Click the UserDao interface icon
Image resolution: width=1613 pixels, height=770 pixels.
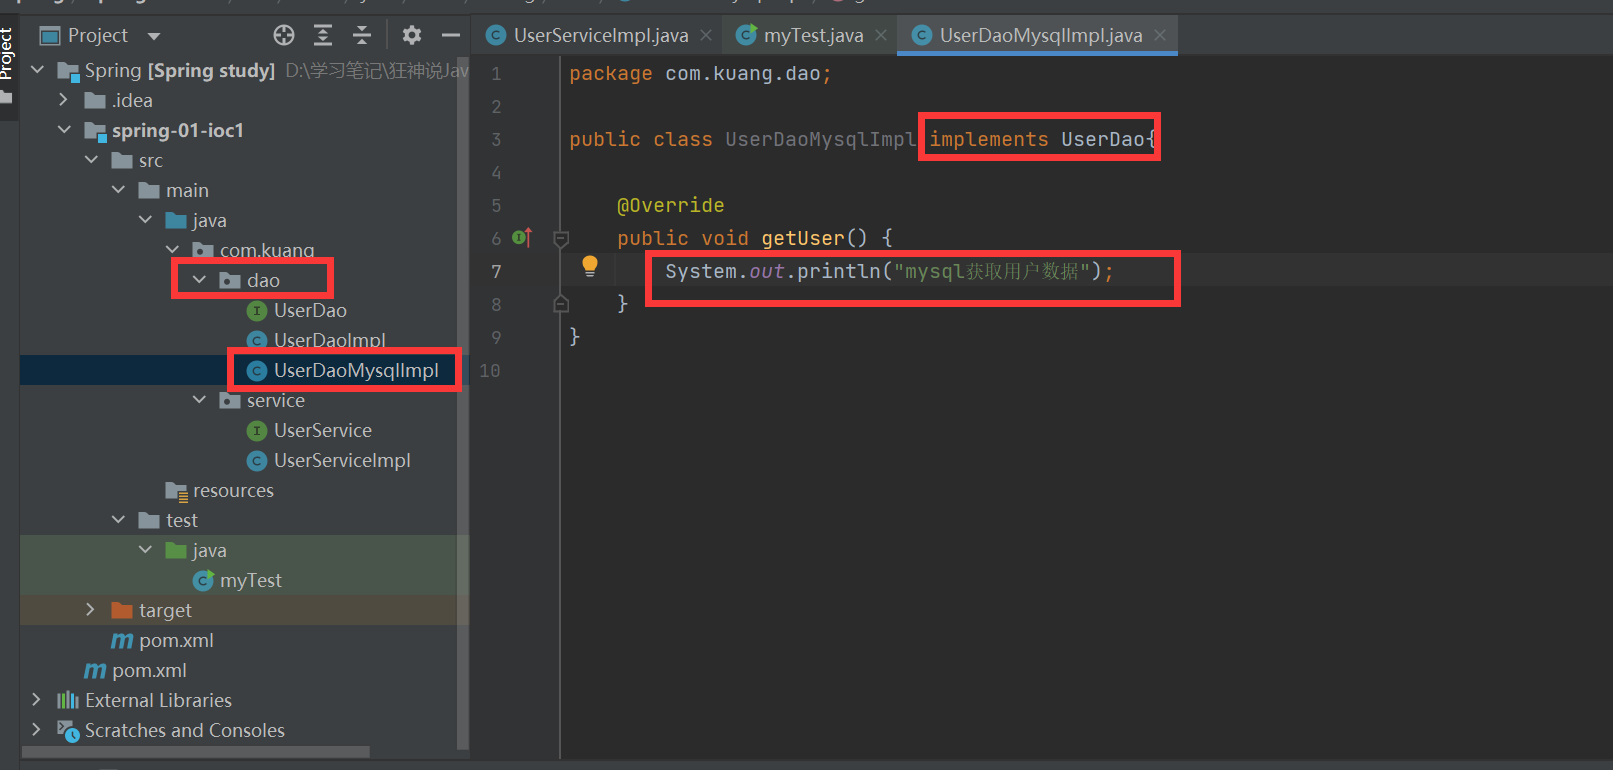click(x=257, y=311)
